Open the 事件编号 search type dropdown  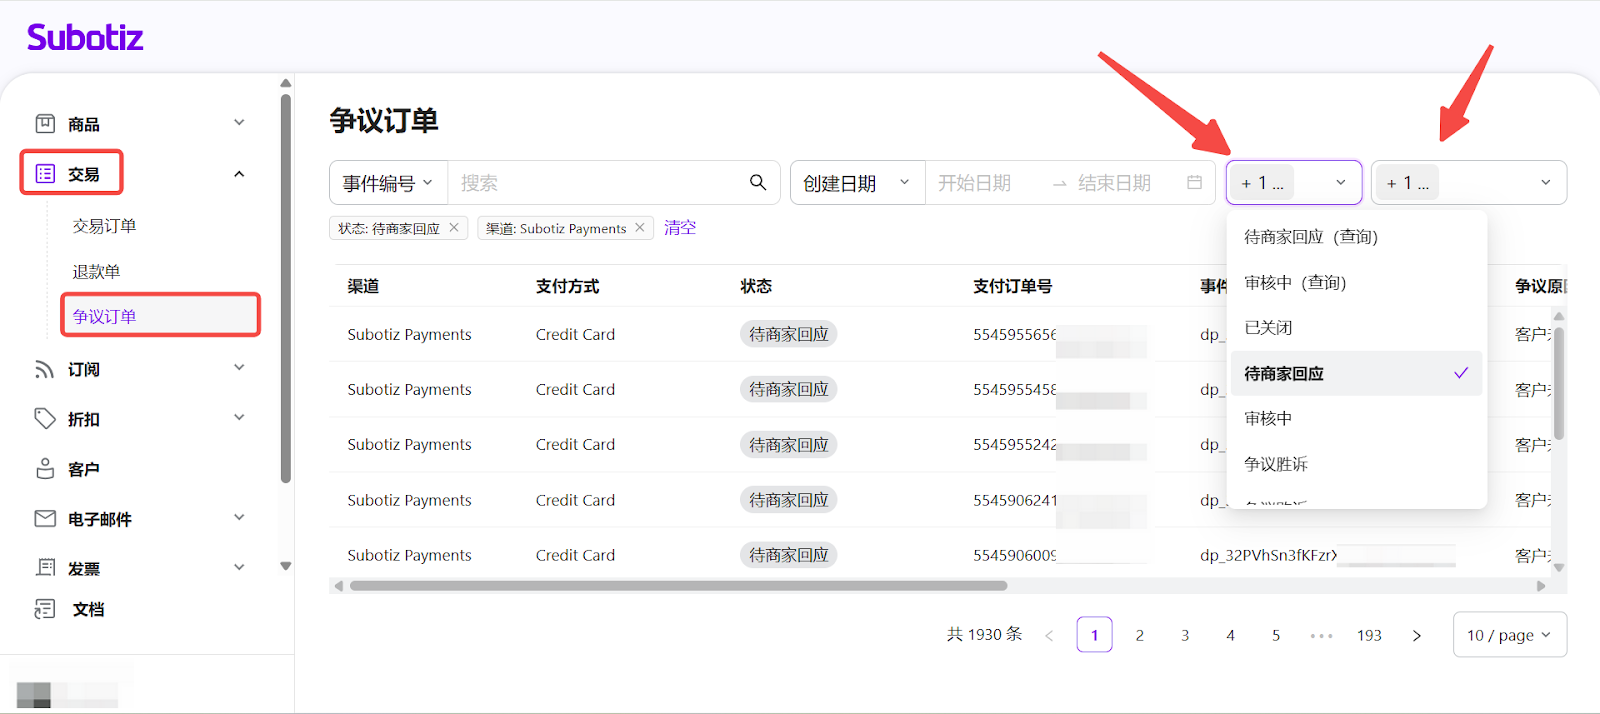coord(388,183)
